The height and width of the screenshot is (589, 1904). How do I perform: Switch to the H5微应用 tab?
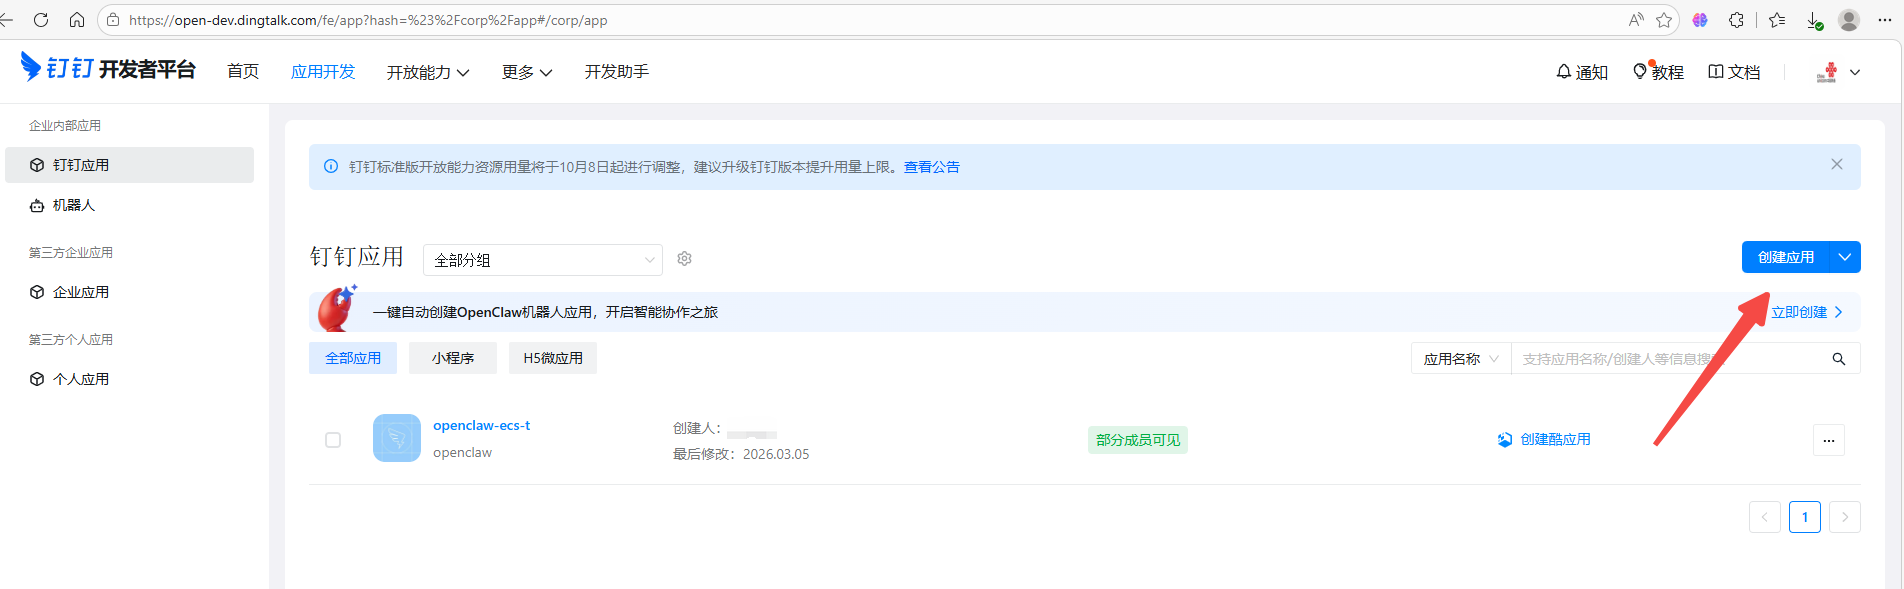553,358
